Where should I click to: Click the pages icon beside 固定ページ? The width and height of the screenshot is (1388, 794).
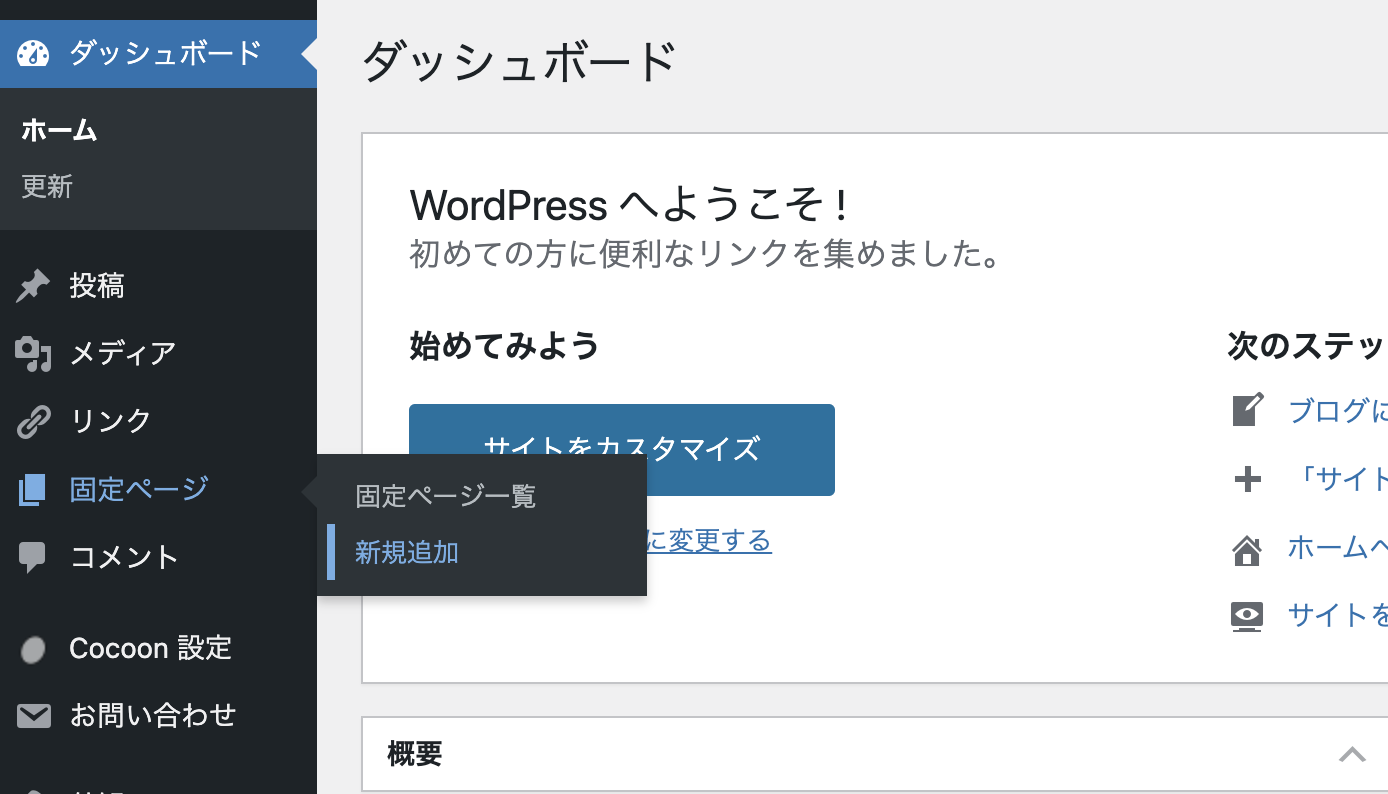(32, 489)
